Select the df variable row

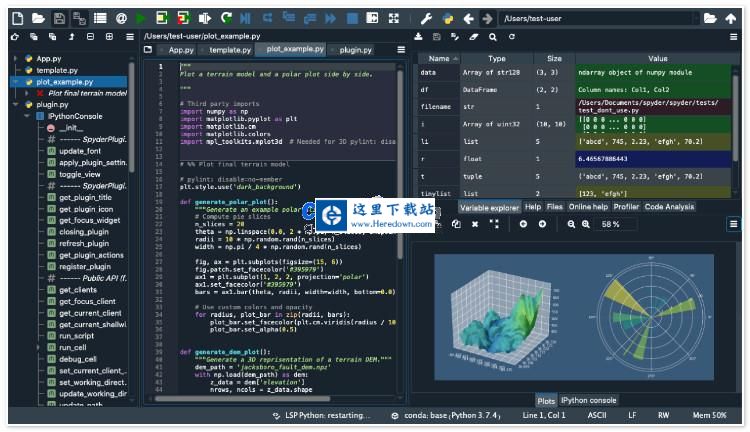pos(574,89)
